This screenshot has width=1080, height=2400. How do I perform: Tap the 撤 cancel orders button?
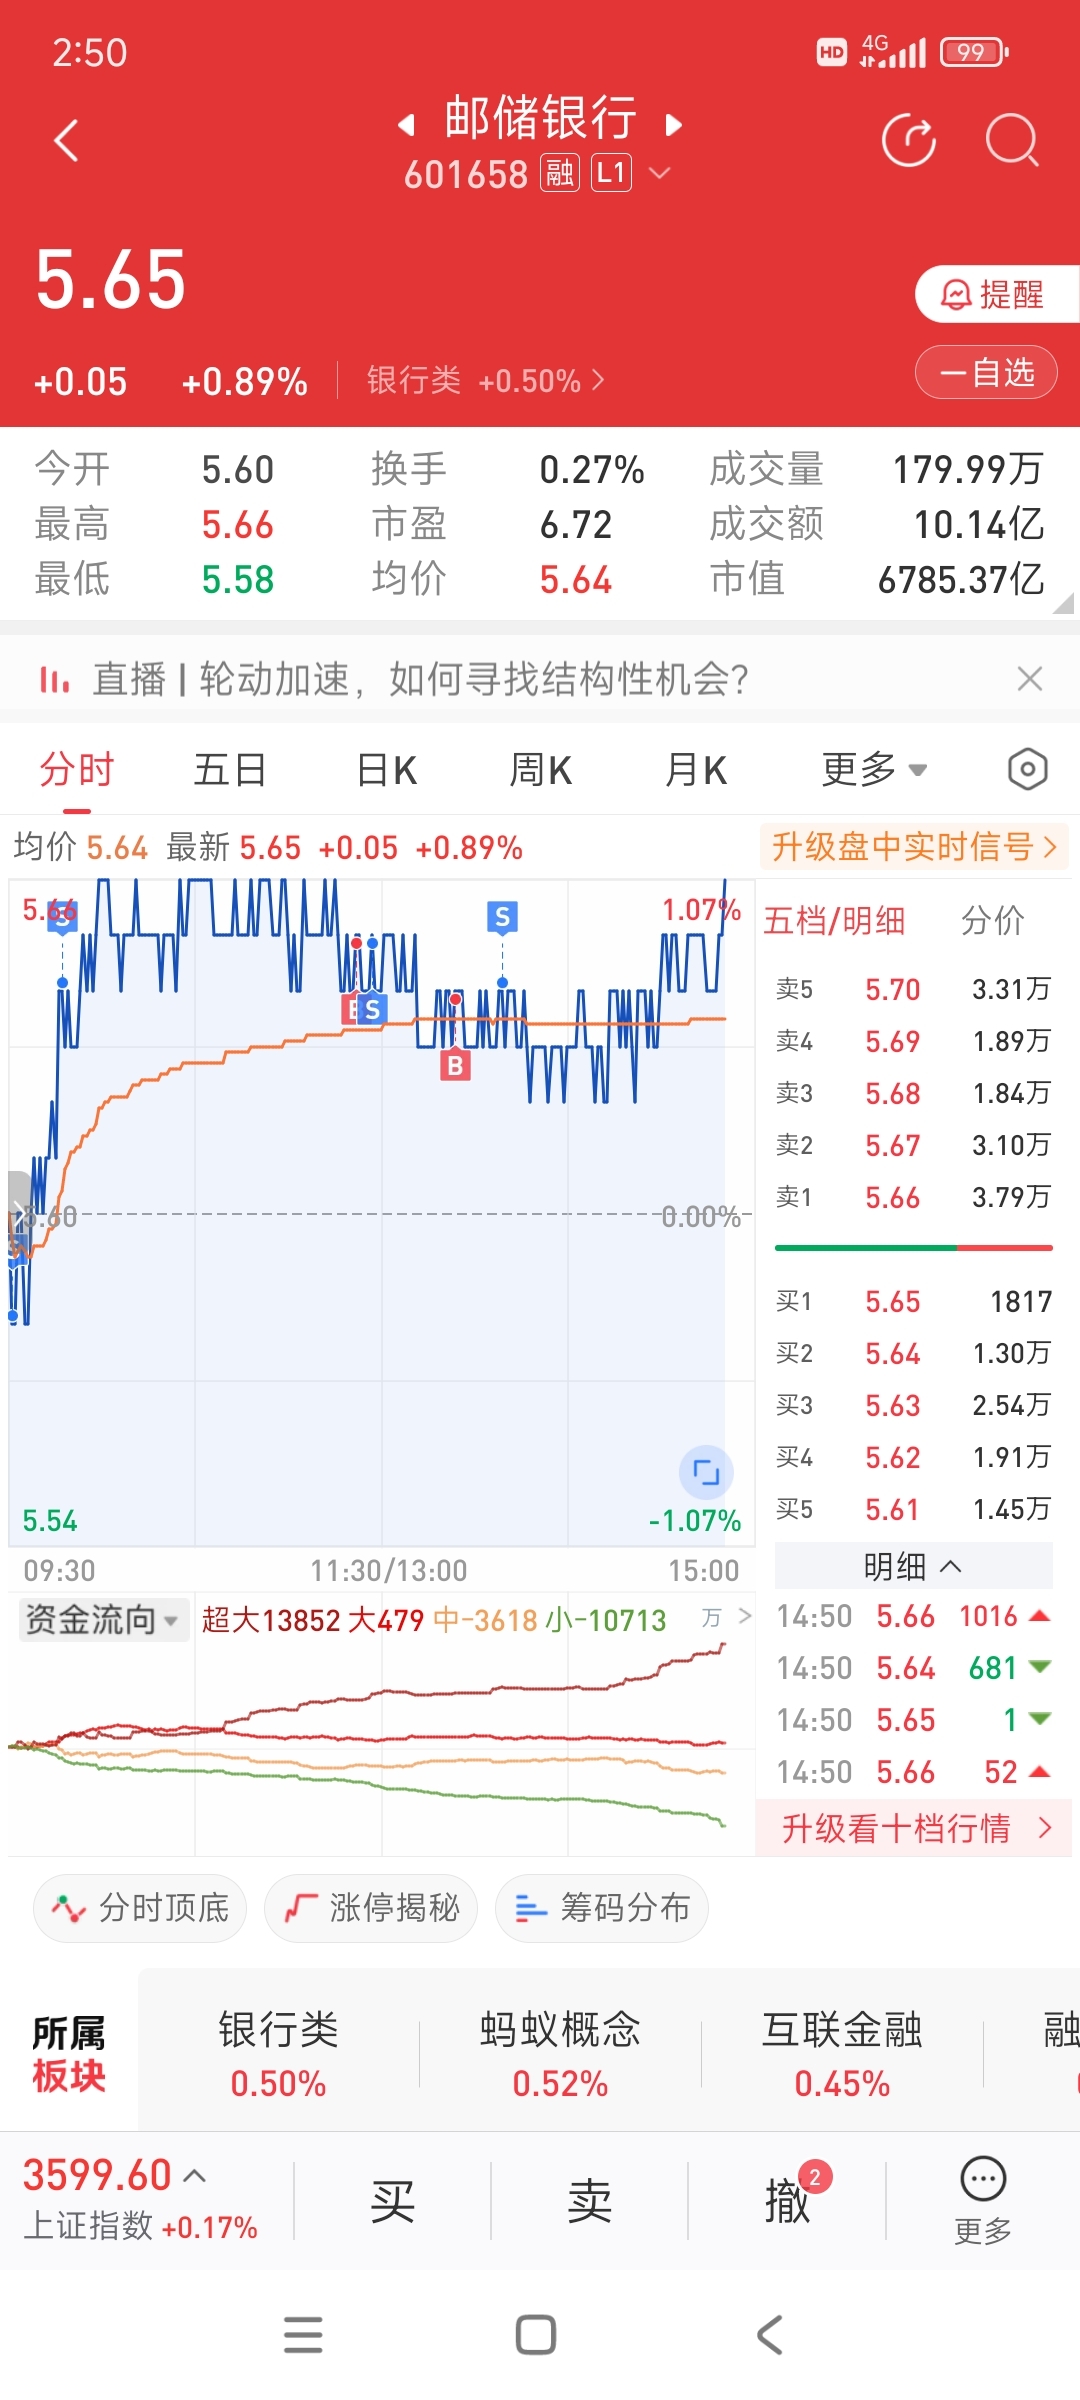(x=788, y=2201)
